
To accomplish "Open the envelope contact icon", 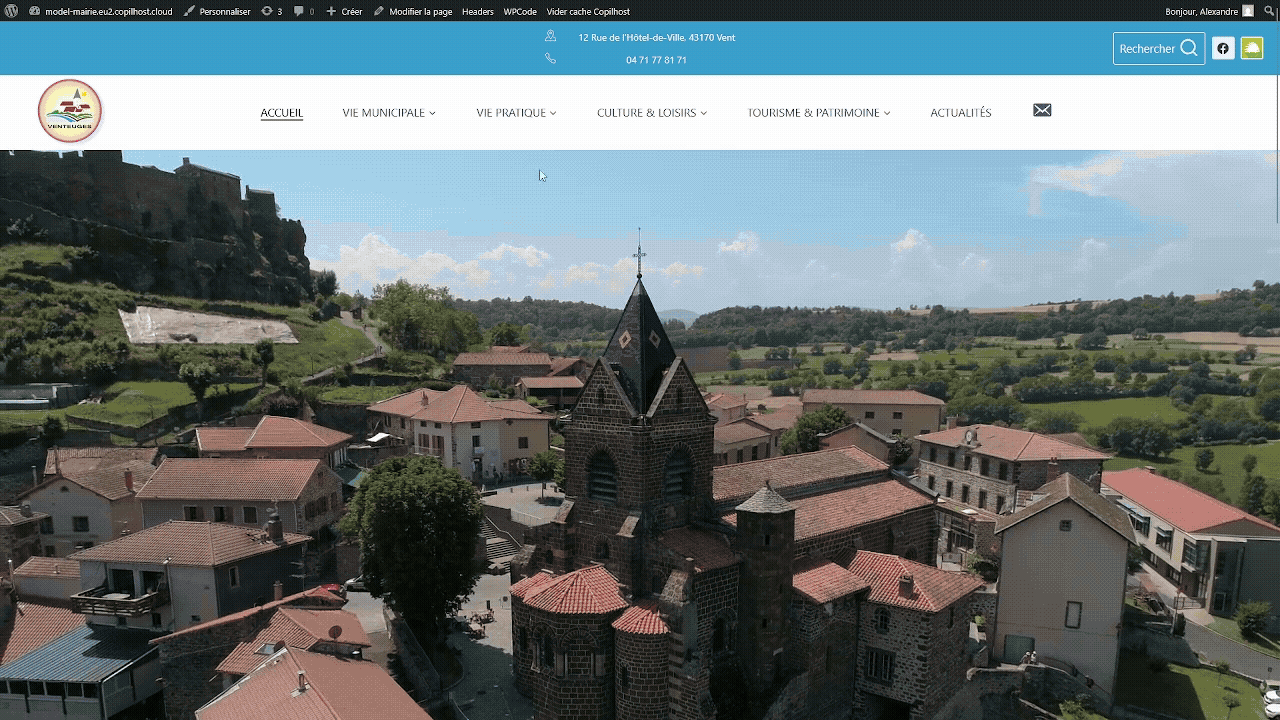I will [x=1042, y=110].
